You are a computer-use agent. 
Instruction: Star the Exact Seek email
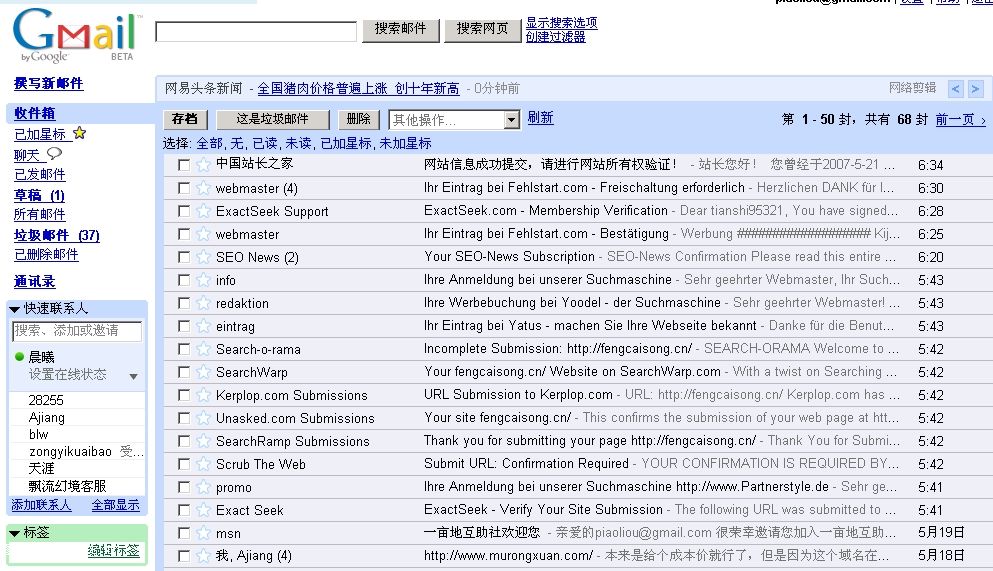(203, 510)
